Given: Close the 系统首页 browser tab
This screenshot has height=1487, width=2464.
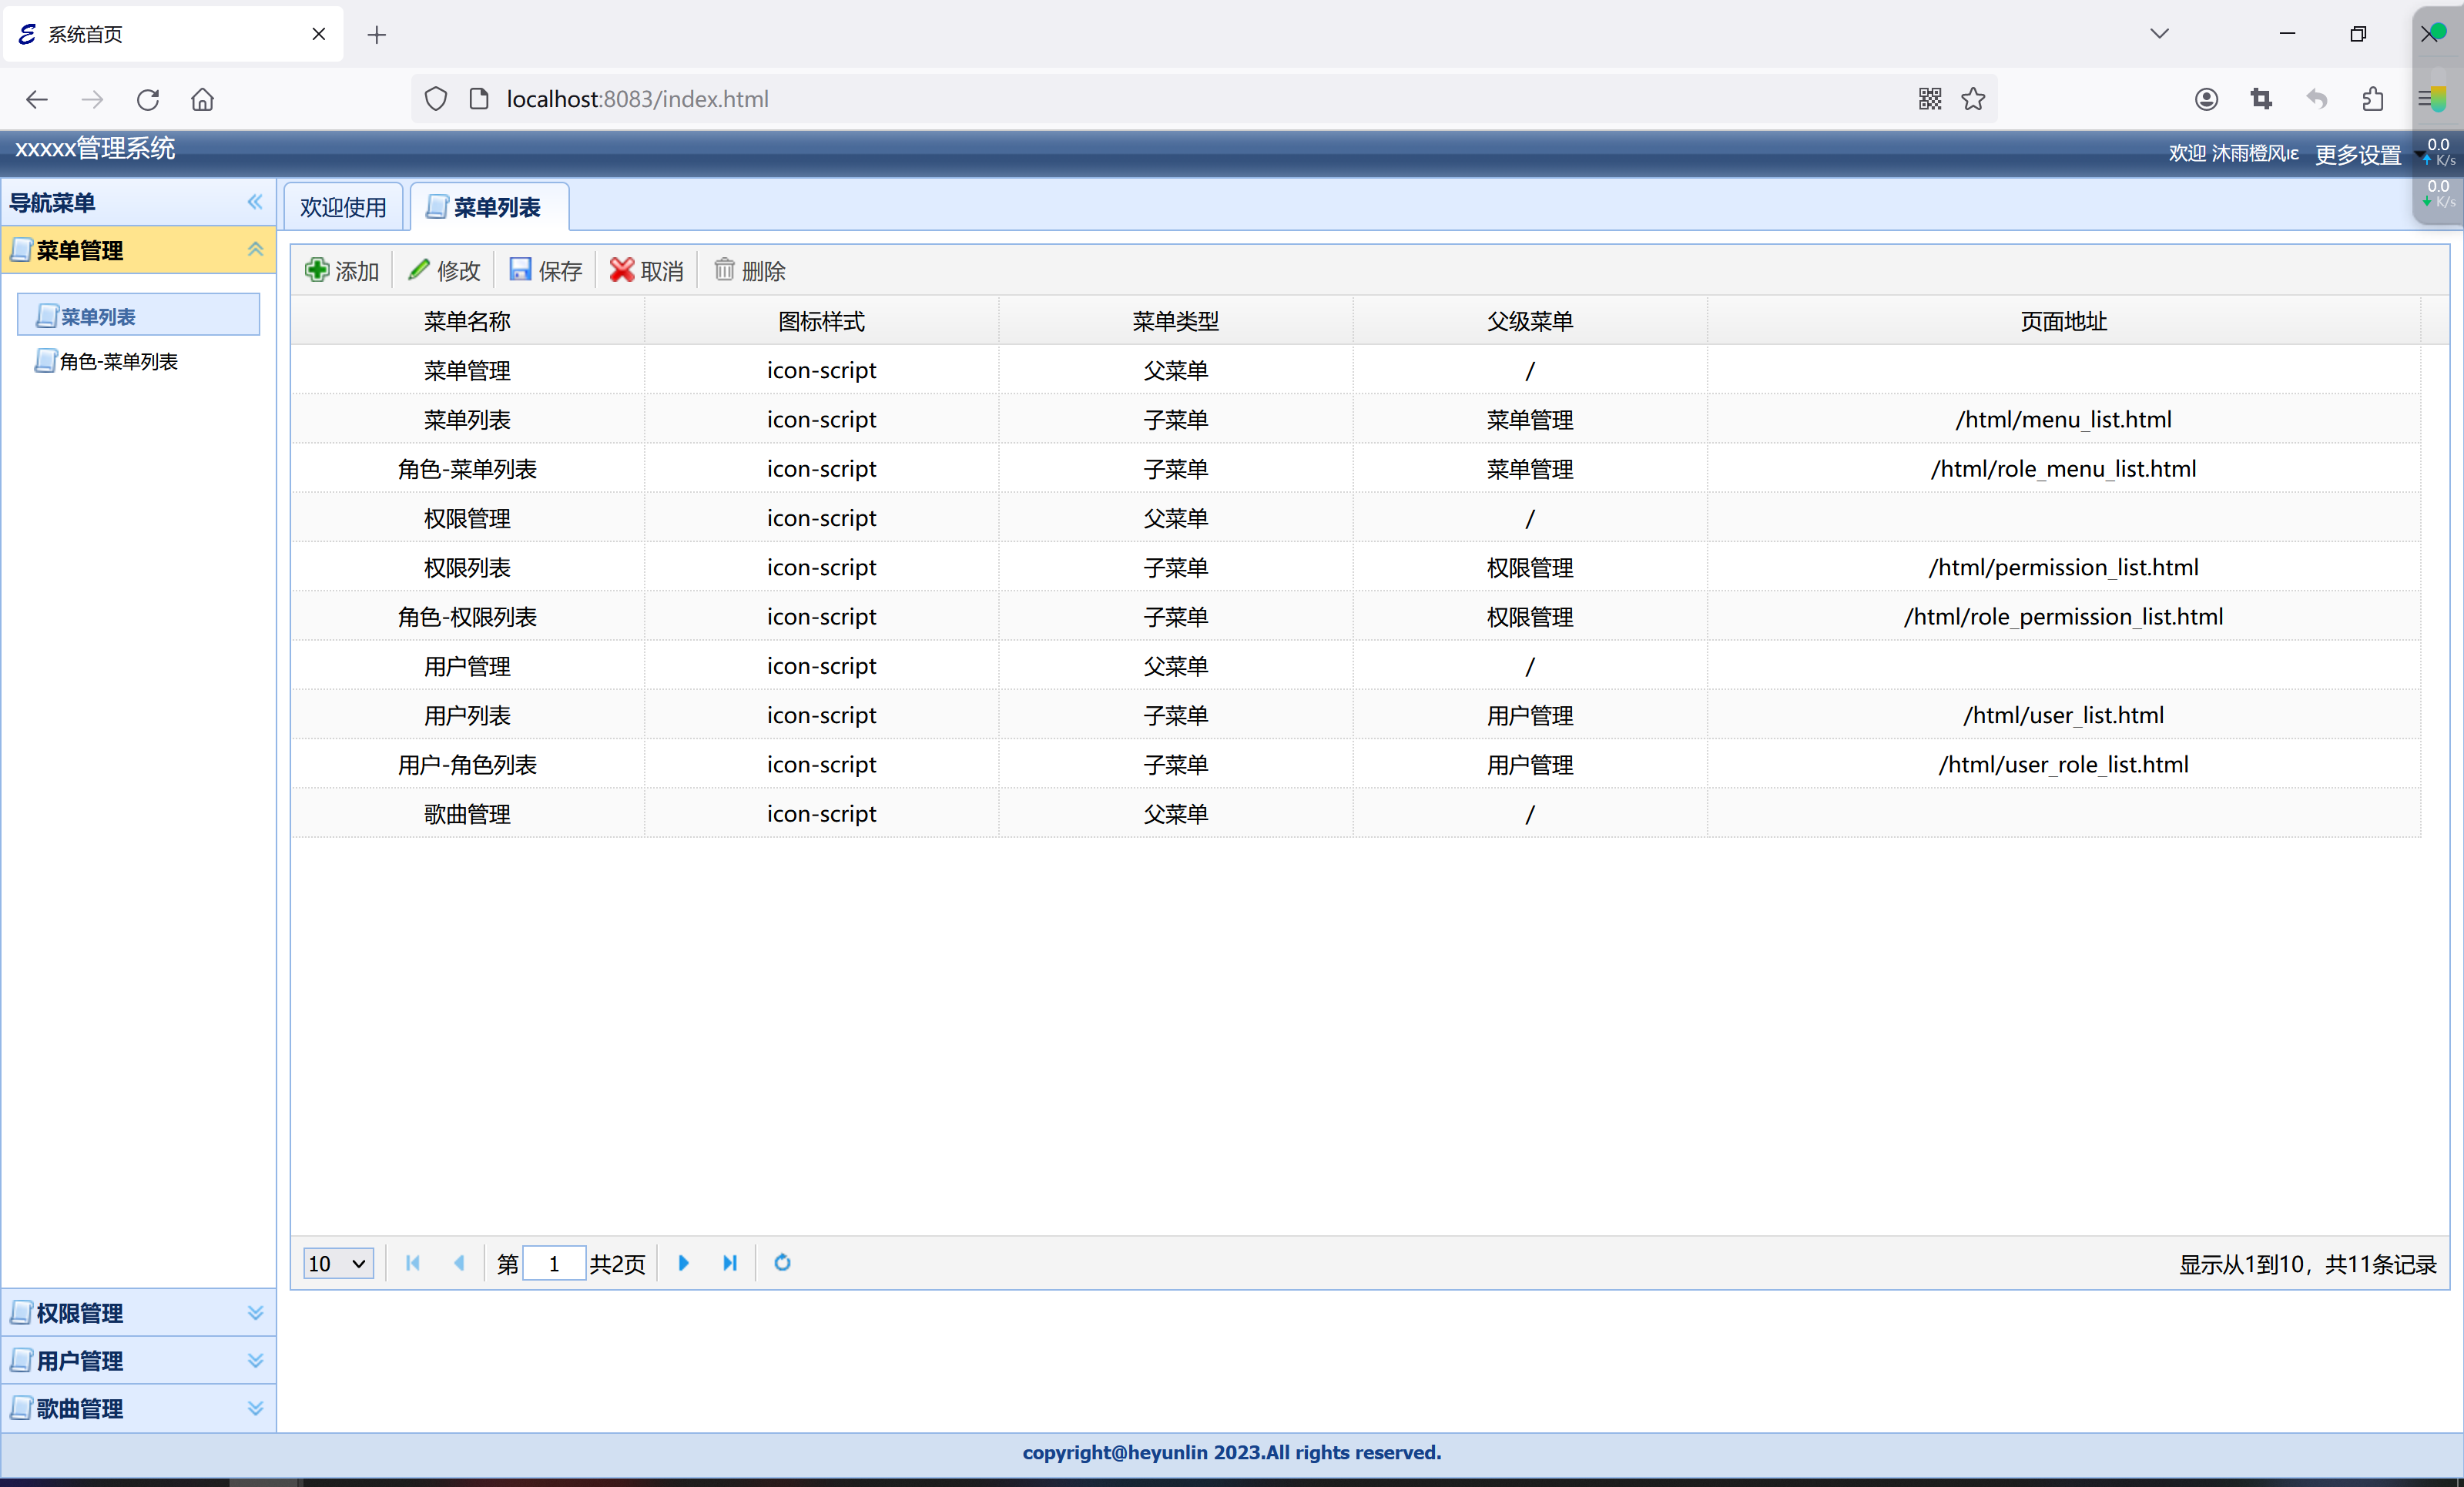Looking at the screenshot, I should point(319,34).
